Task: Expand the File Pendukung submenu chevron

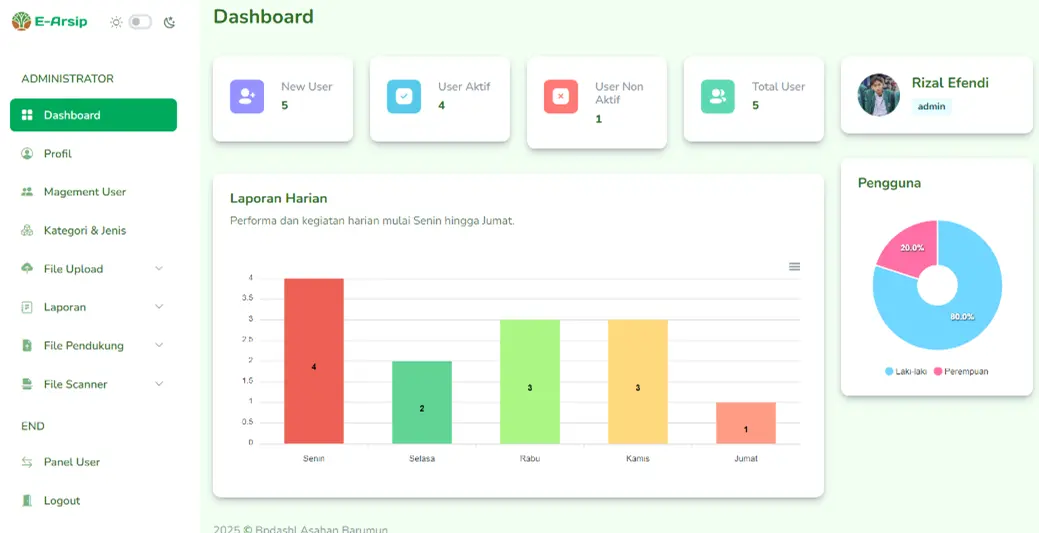Action: click(x=159, y=345)
